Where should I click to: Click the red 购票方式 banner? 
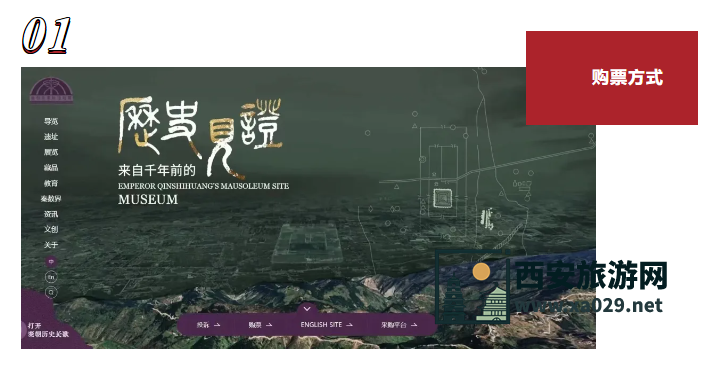(612, 78)
